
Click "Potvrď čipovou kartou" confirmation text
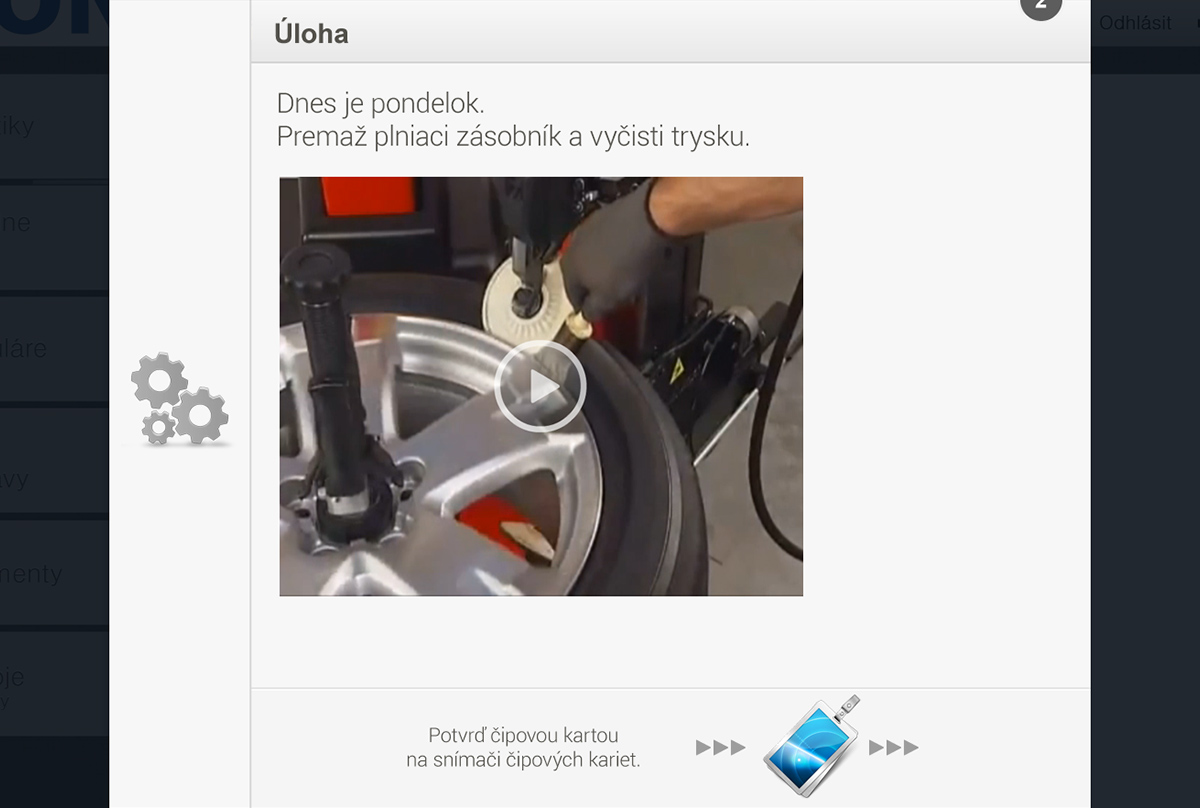(524, 735)
